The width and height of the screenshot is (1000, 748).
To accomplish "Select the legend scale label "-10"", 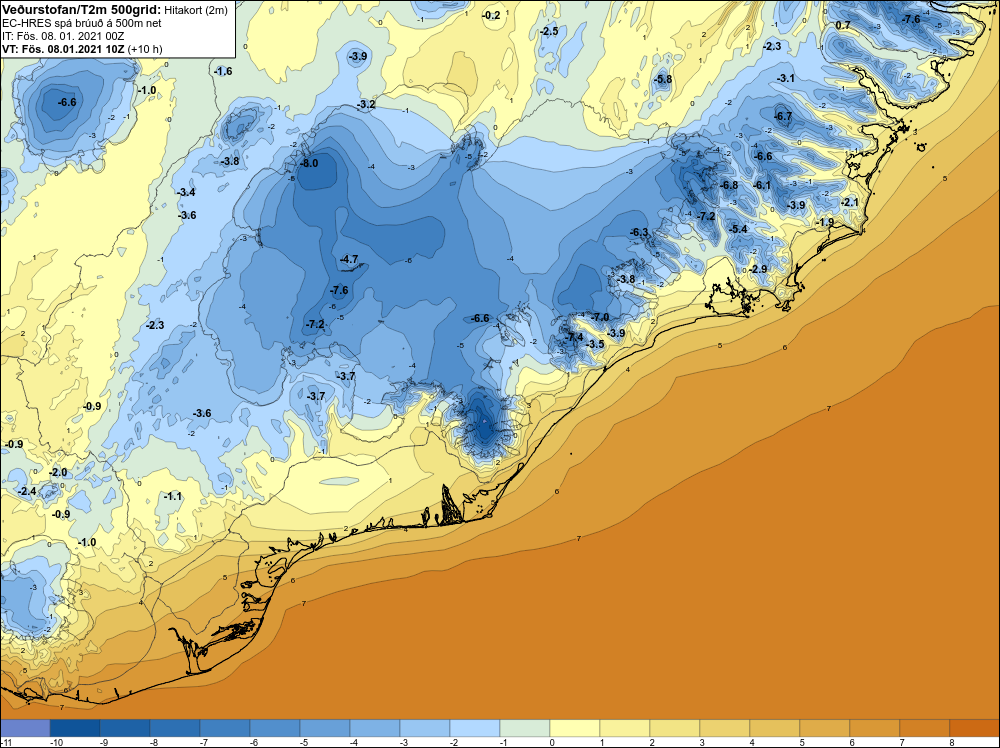I will pyautogui.click(x=55, y=742).
